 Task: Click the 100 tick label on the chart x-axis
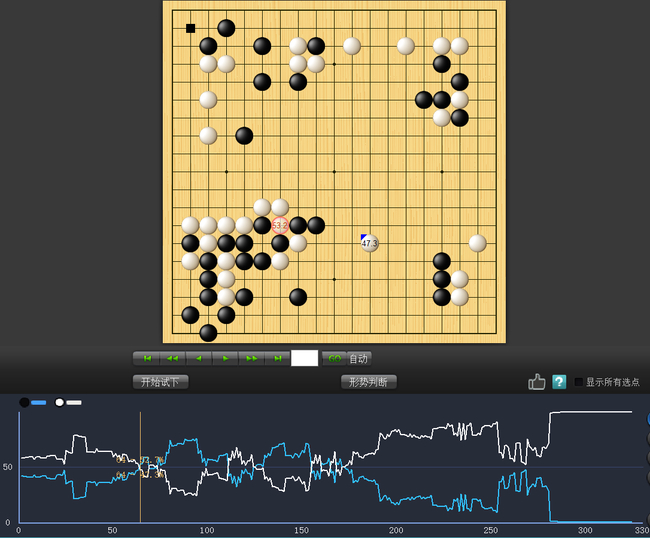pos(207,530)
